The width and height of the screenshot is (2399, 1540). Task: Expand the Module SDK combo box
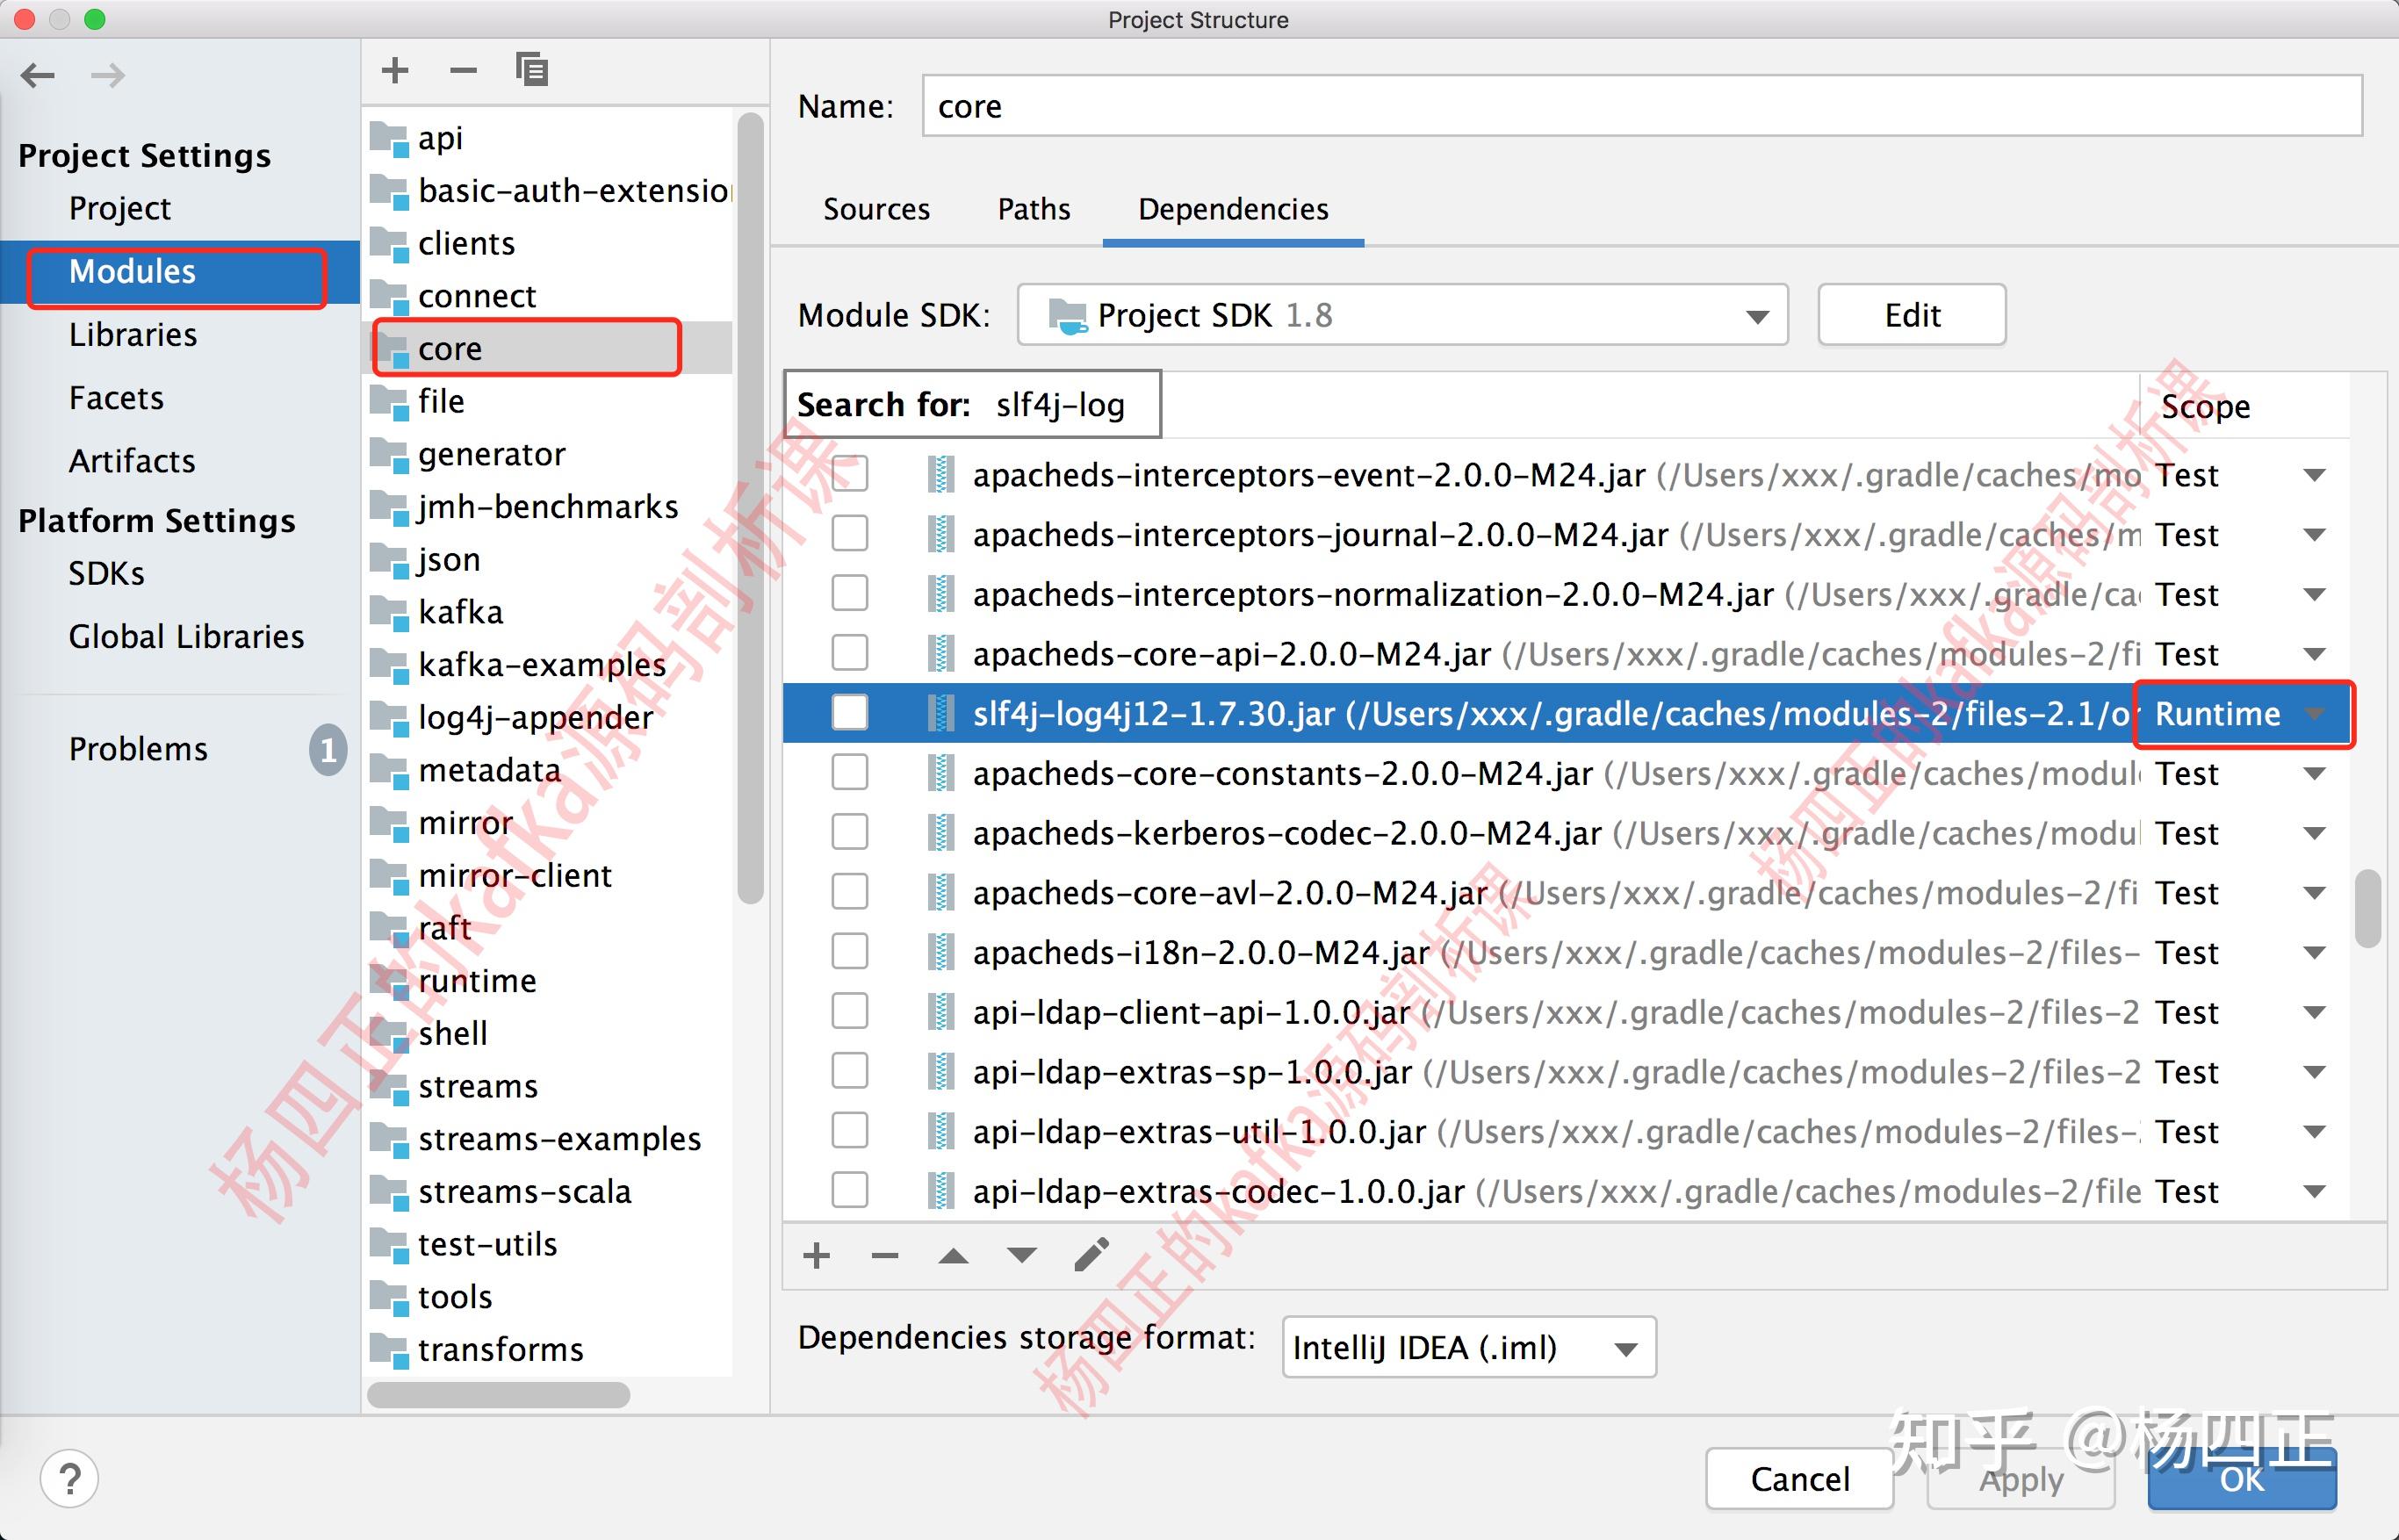1402,315
